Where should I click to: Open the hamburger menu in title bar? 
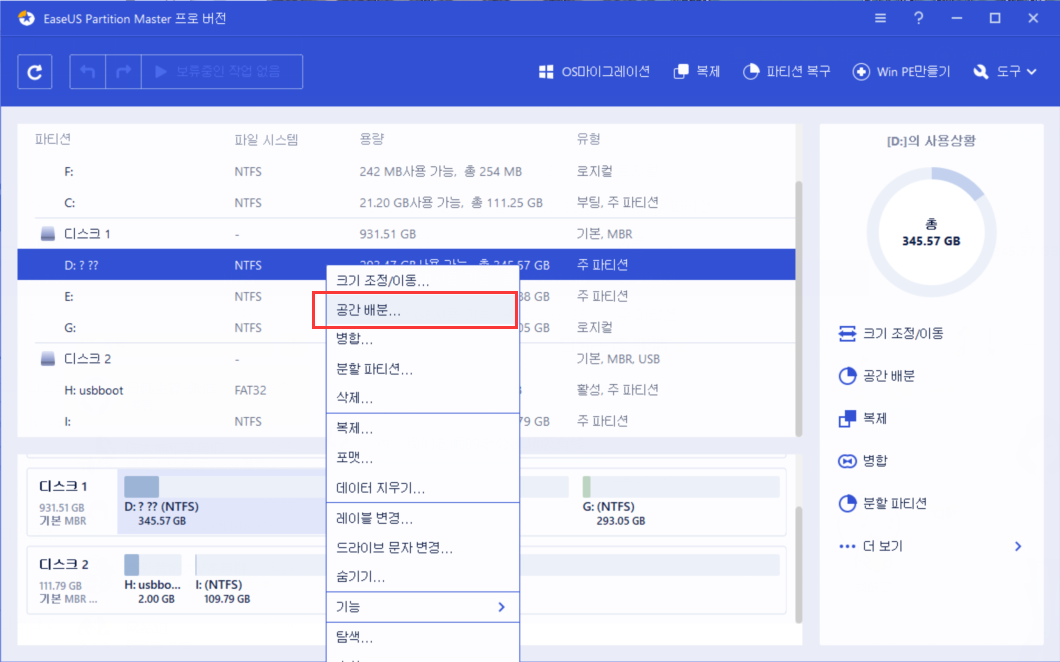[x=880, y=18]
